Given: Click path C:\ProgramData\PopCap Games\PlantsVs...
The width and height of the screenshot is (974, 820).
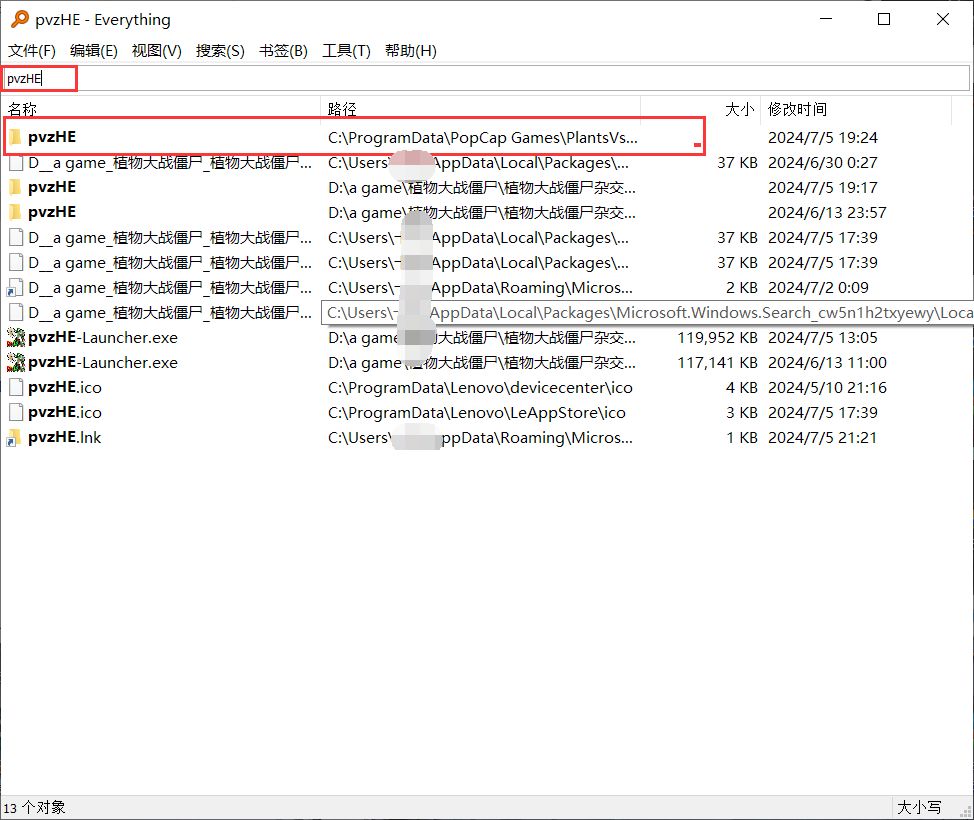Looking at the screenshot, I should click(x=483, y=137).
